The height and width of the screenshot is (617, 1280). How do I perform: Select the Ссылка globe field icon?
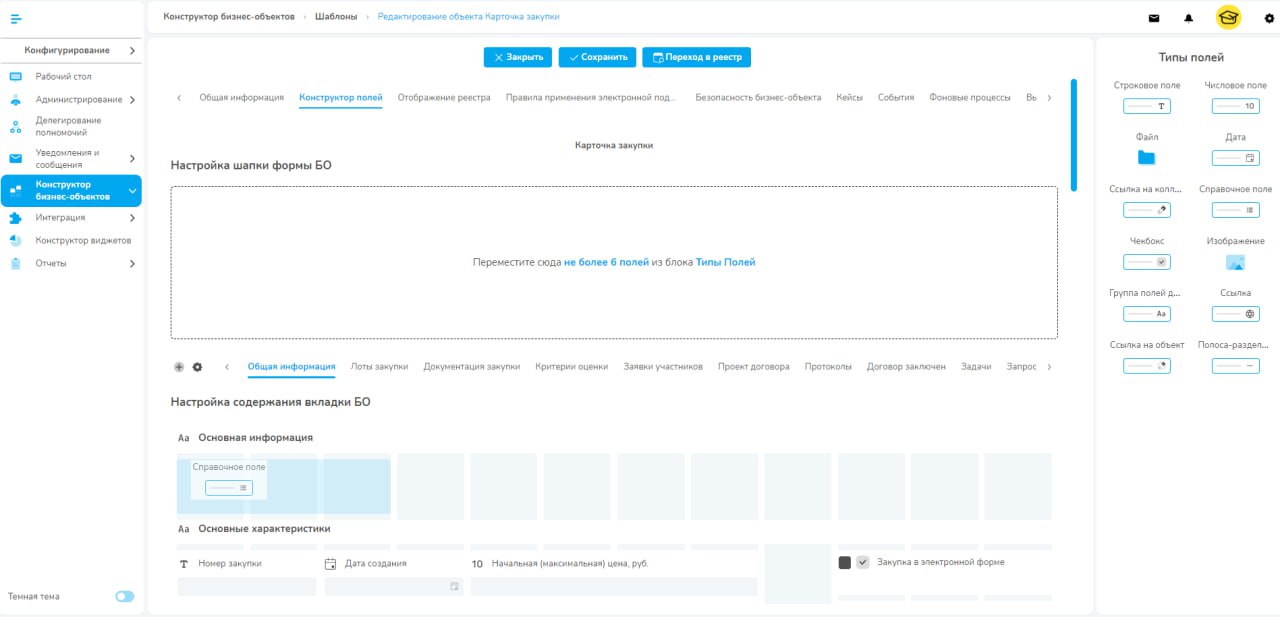click(1236, 314)
